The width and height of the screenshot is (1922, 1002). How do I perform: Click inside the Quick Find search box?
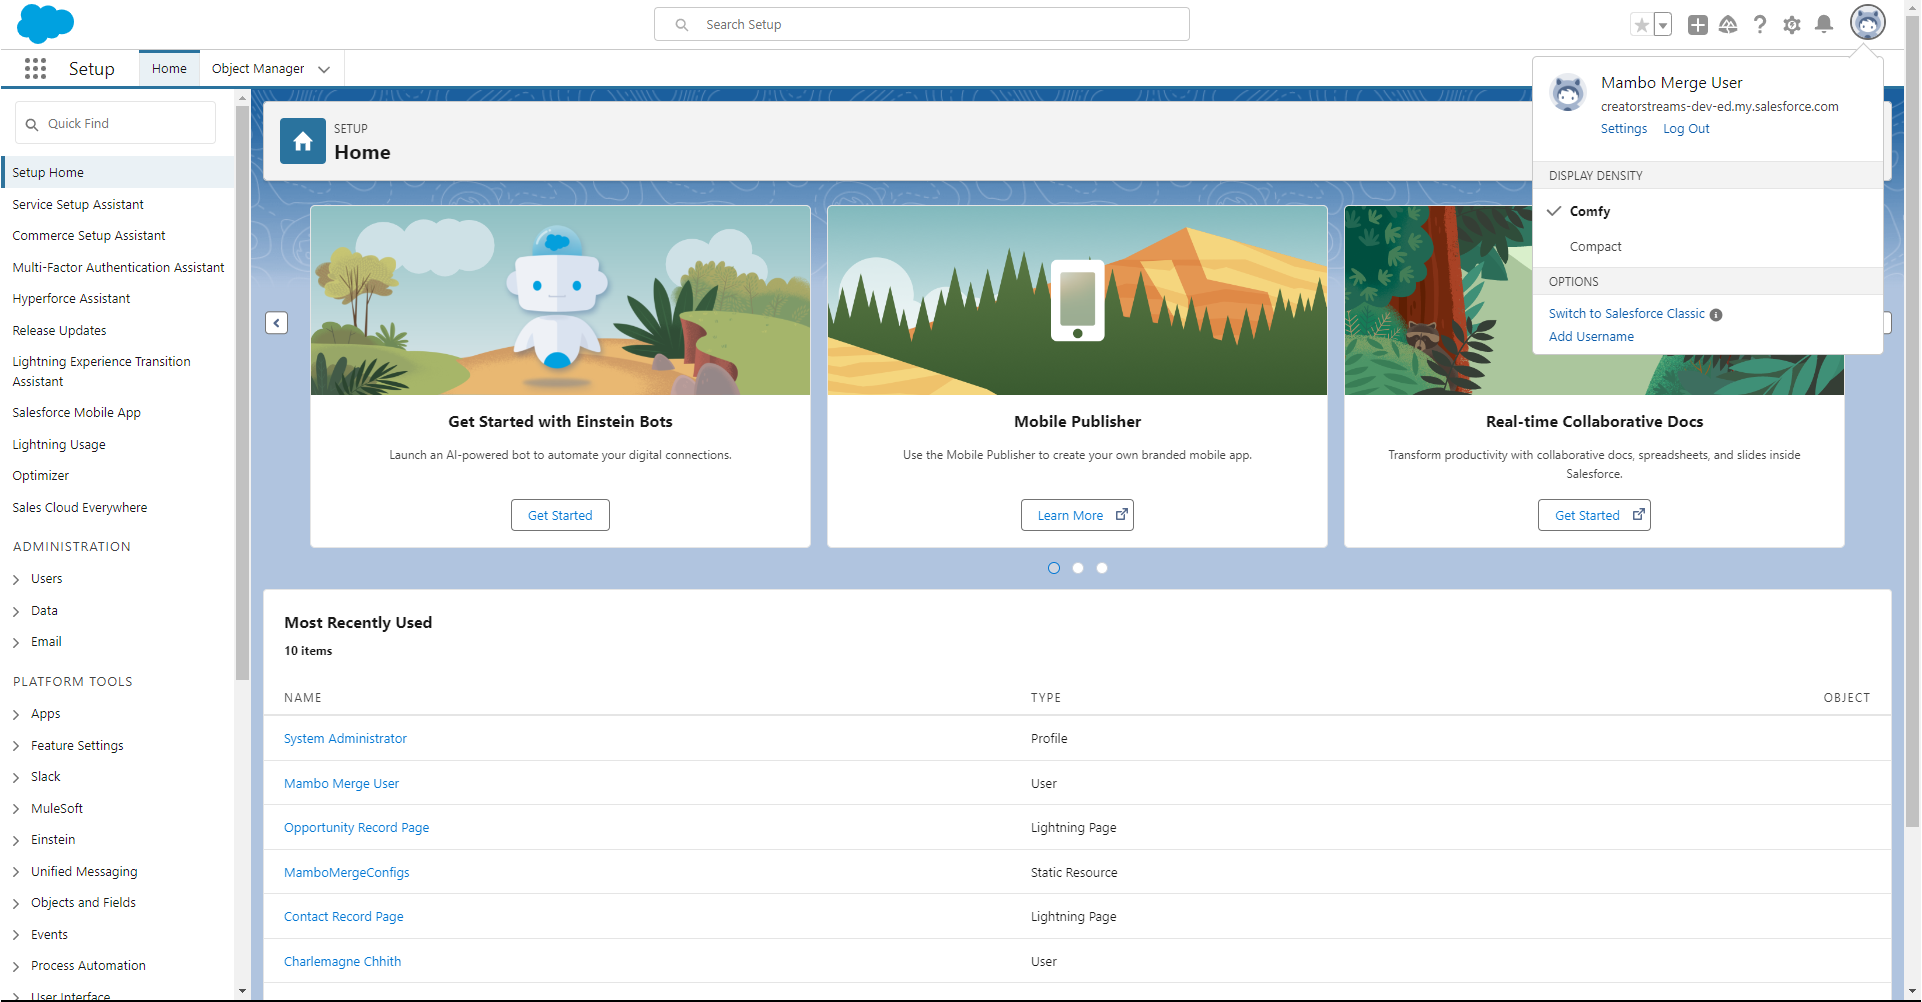(x=115, y=122)
